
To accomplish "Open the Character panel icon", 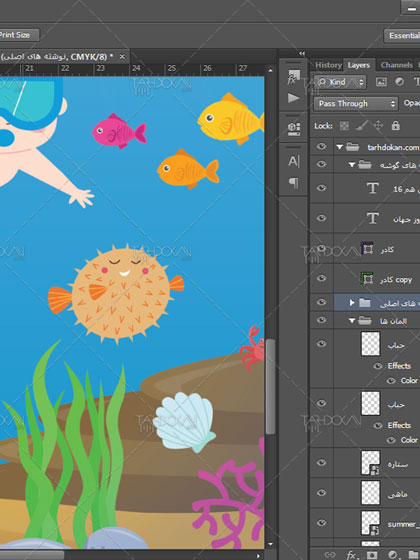I will 294,161.
